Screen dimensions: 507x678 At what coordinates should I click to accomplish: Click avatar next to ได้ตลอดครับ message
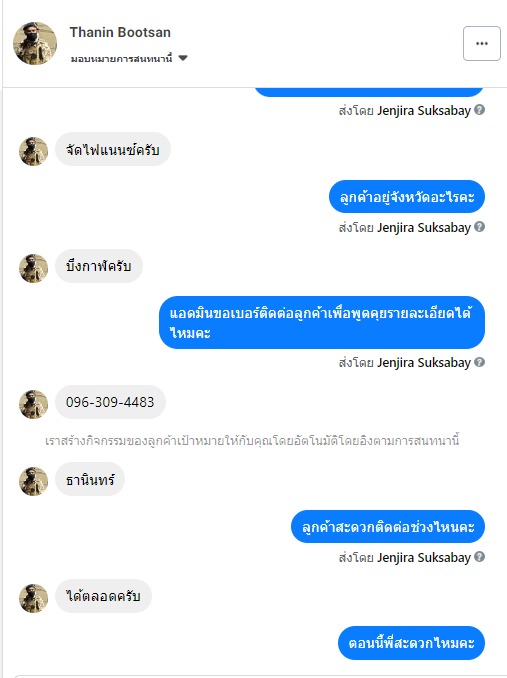tap(33, 598)
